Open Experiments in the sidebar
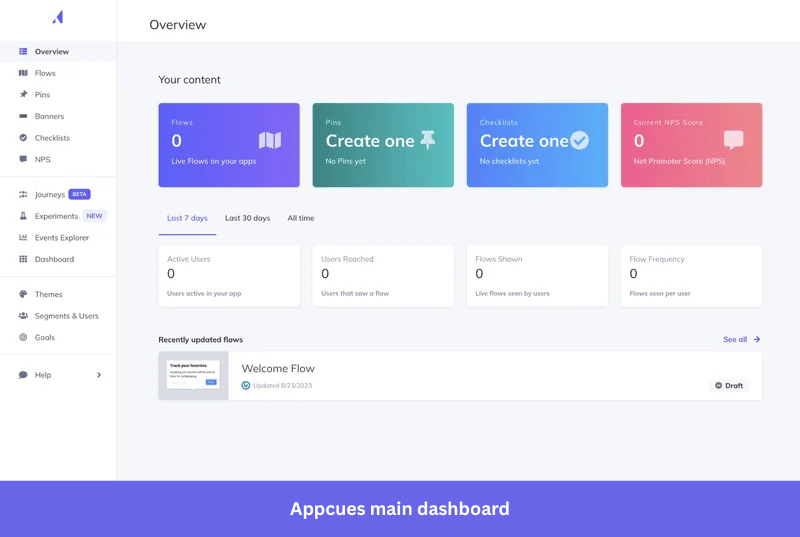The height and width of the screenshot is (537, 800). click(58, 216)
